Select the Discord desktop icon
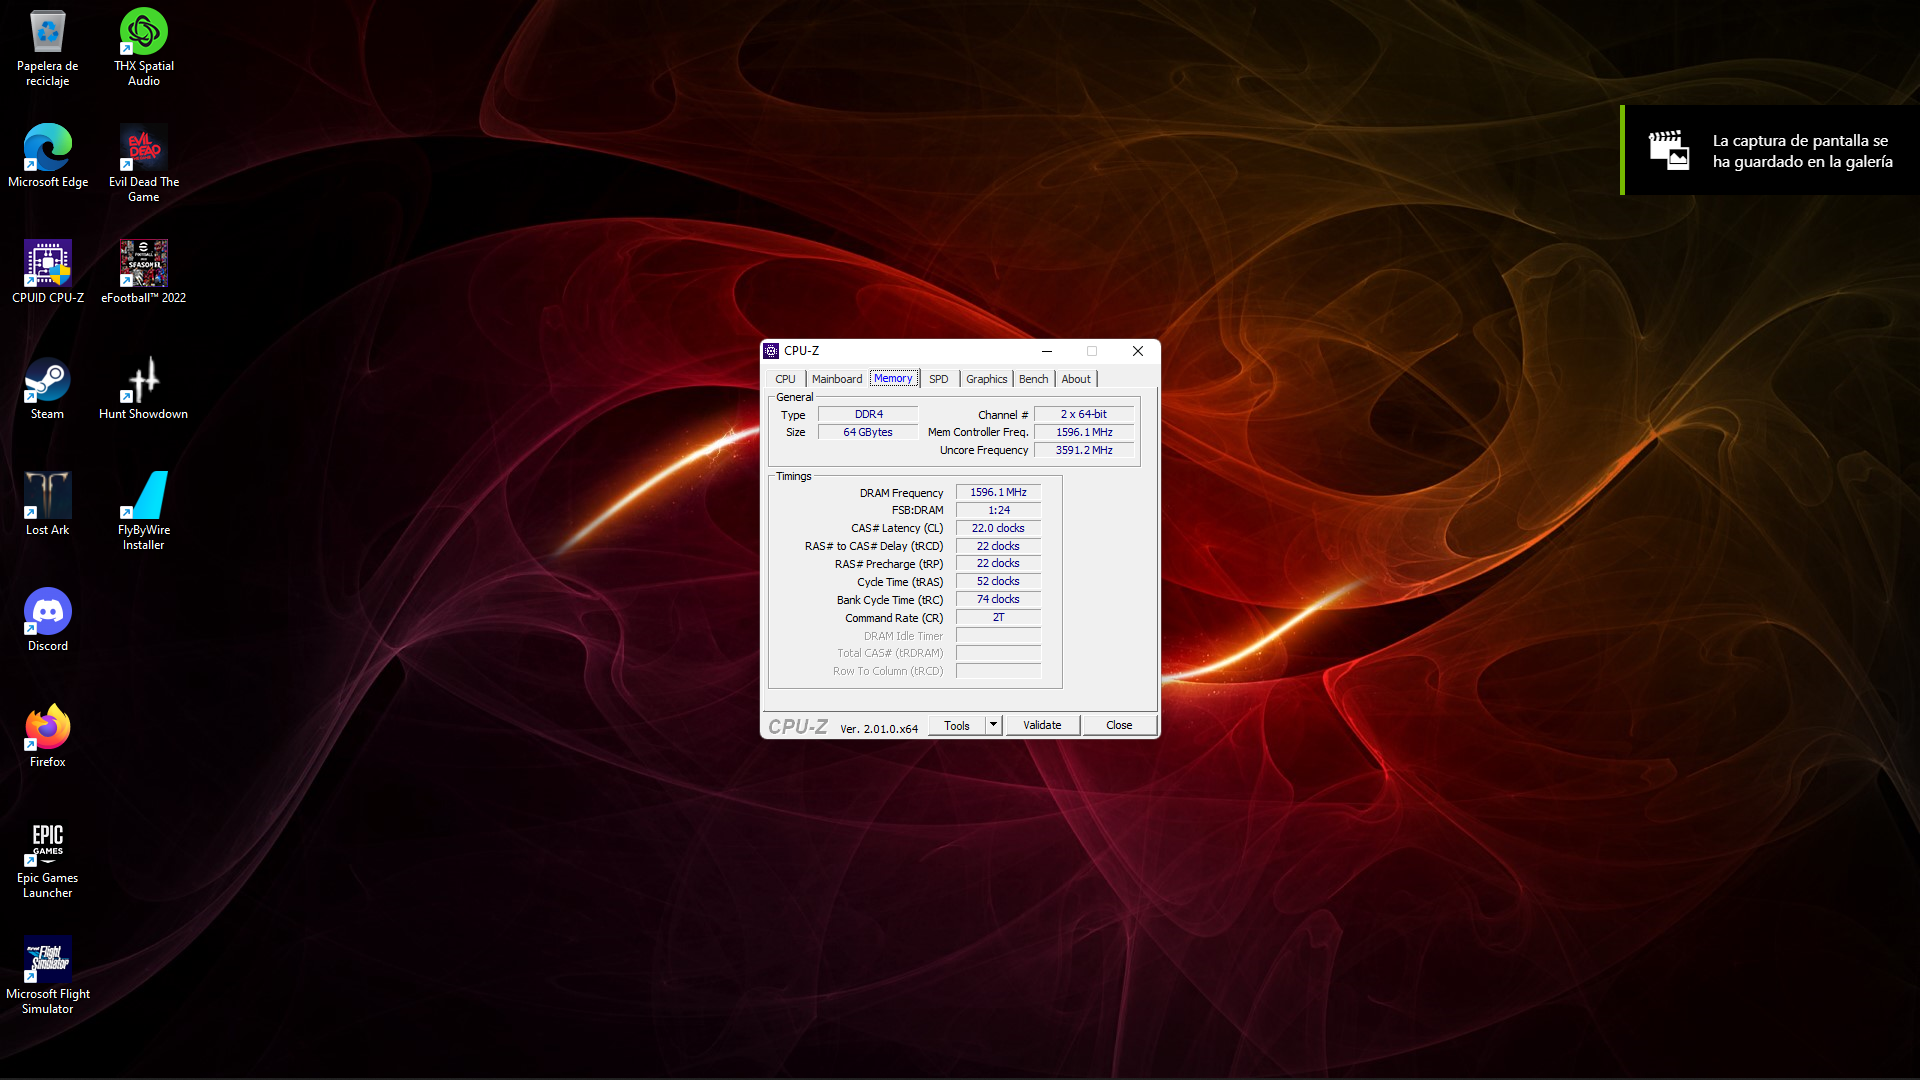This screenshot has height=1080, width=1920. click(x=47, y=612)
